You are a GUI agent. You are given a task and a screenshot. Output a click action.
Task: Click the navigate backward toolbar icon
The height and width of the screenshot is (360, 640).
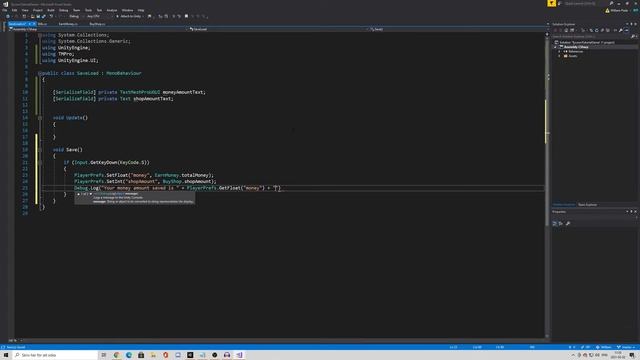[x=8, y=16]
